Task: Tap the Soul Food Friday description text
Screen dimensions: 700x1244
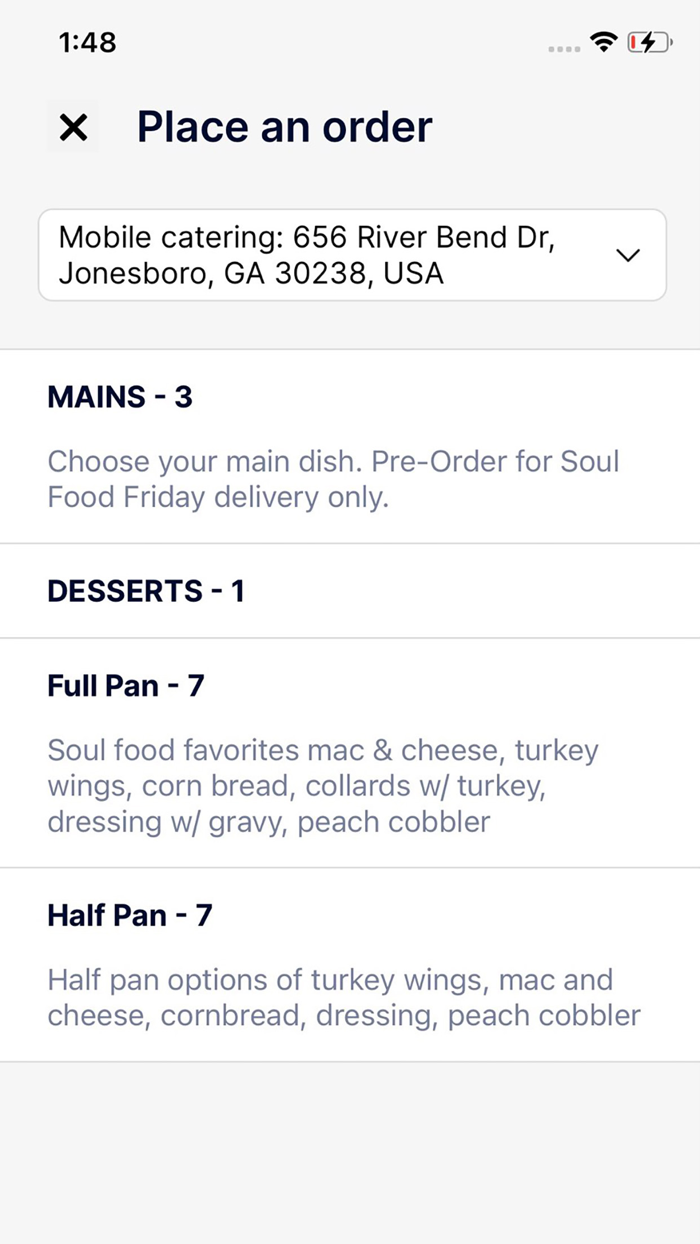Action: 334,478
